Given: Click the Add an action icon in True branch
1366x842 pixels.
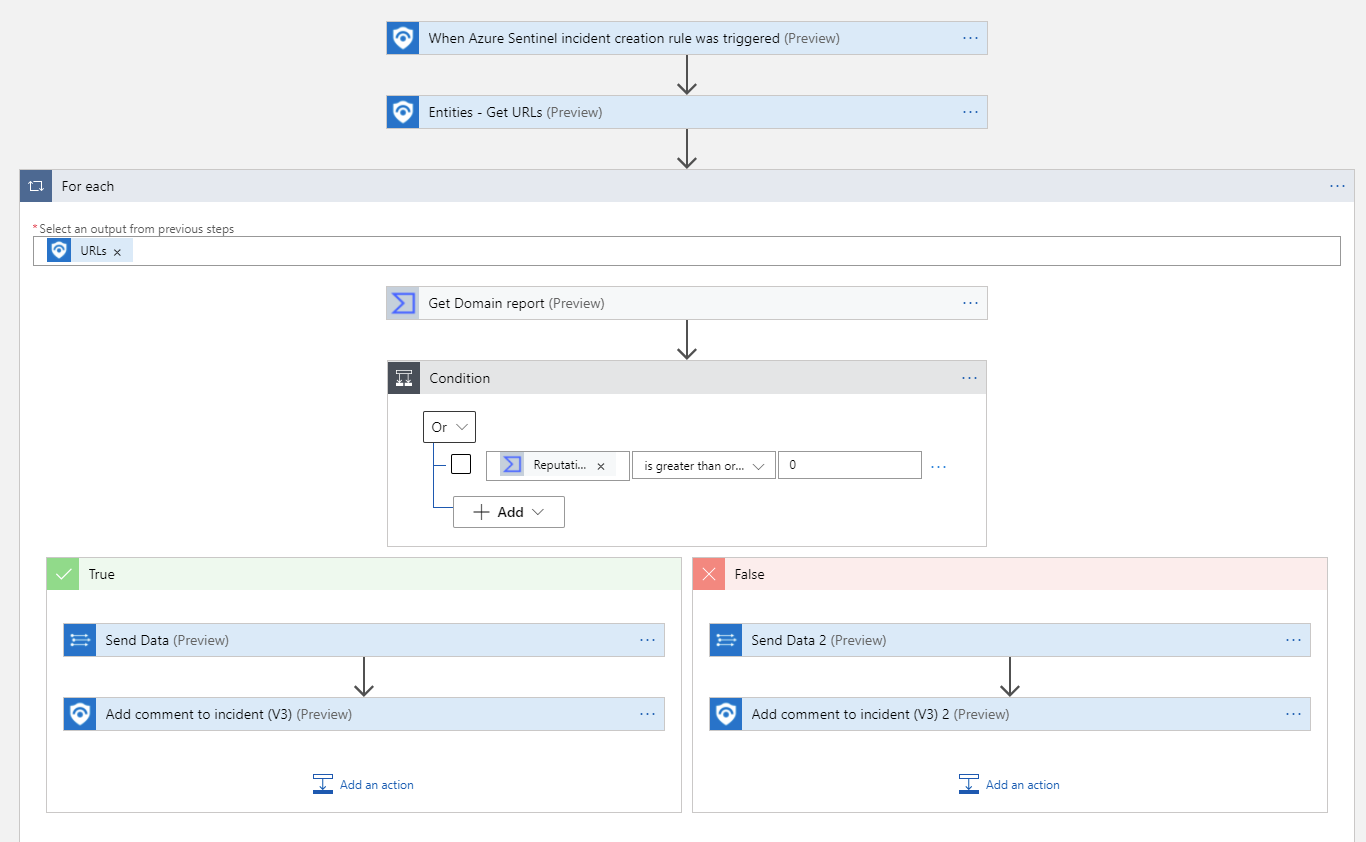Looking at the screenshot, I should 323,784.
